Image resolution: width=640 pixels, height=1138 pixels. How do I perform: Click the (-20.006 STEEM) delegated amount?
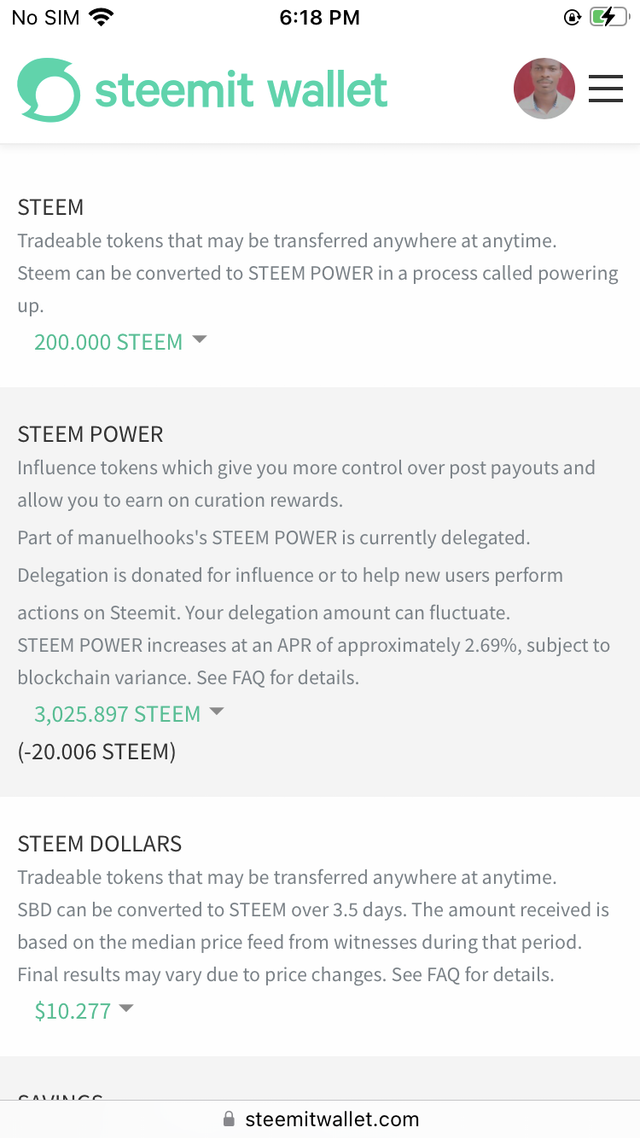pos(96,752)
